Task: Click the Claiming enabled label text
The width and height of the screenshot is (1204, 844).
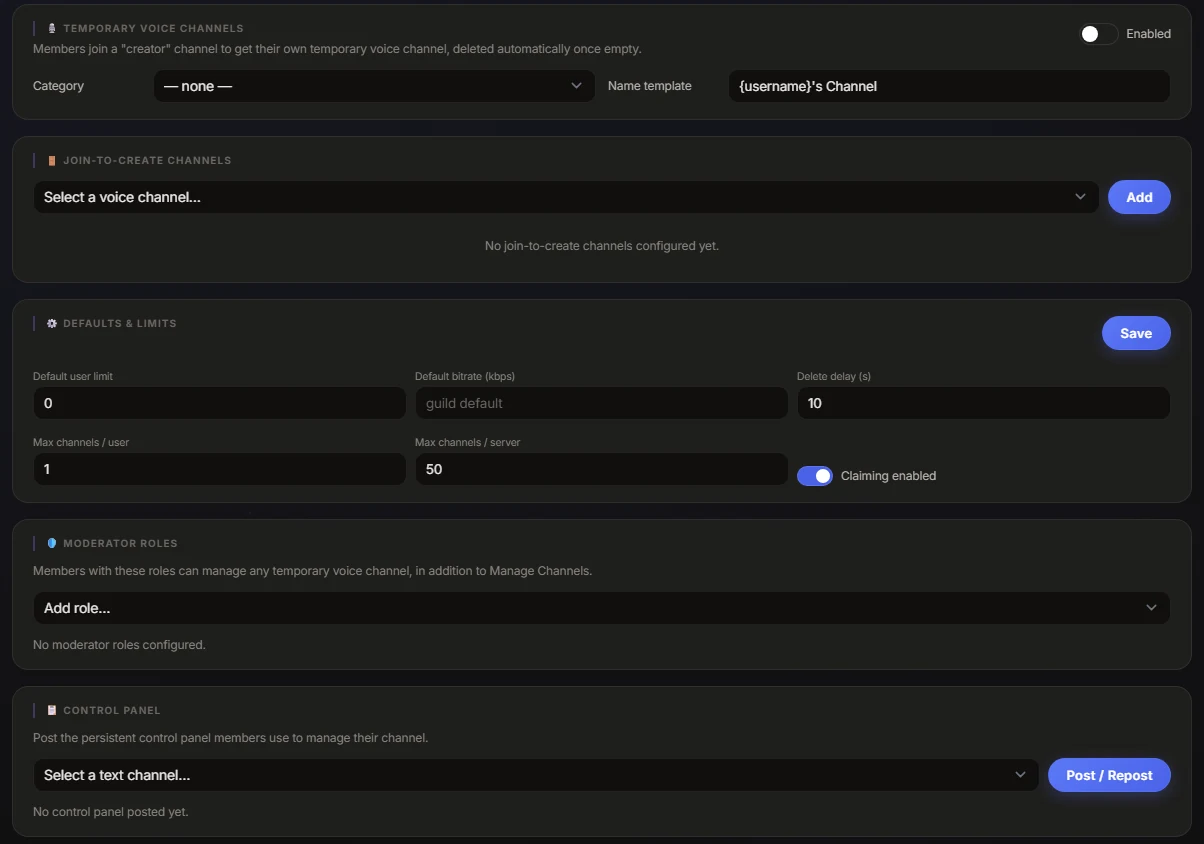Action: pos(889,476)
